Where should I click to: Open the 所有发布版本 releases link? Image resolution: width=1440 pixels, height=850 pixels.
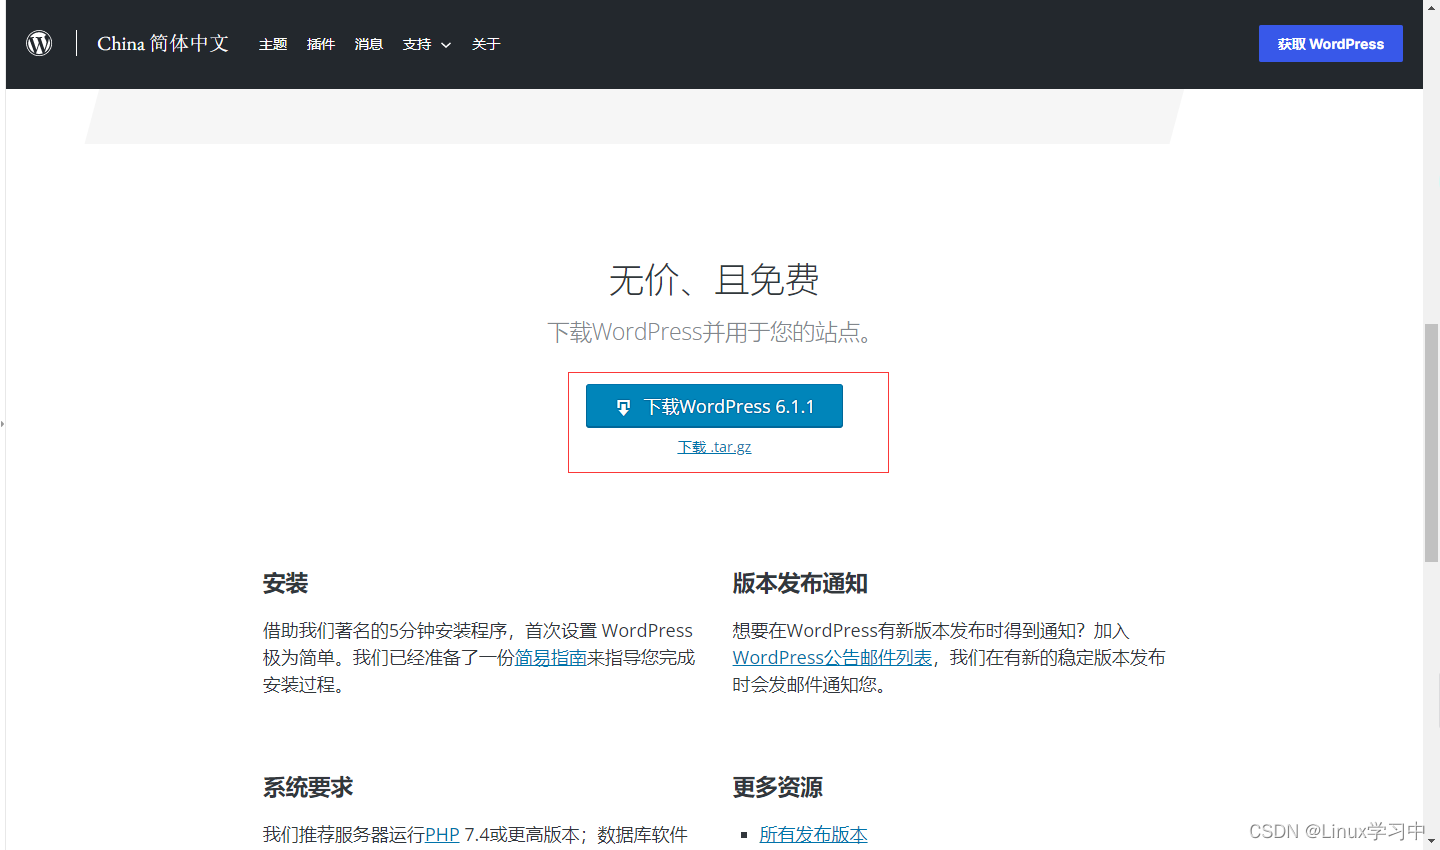coord(813,834)
